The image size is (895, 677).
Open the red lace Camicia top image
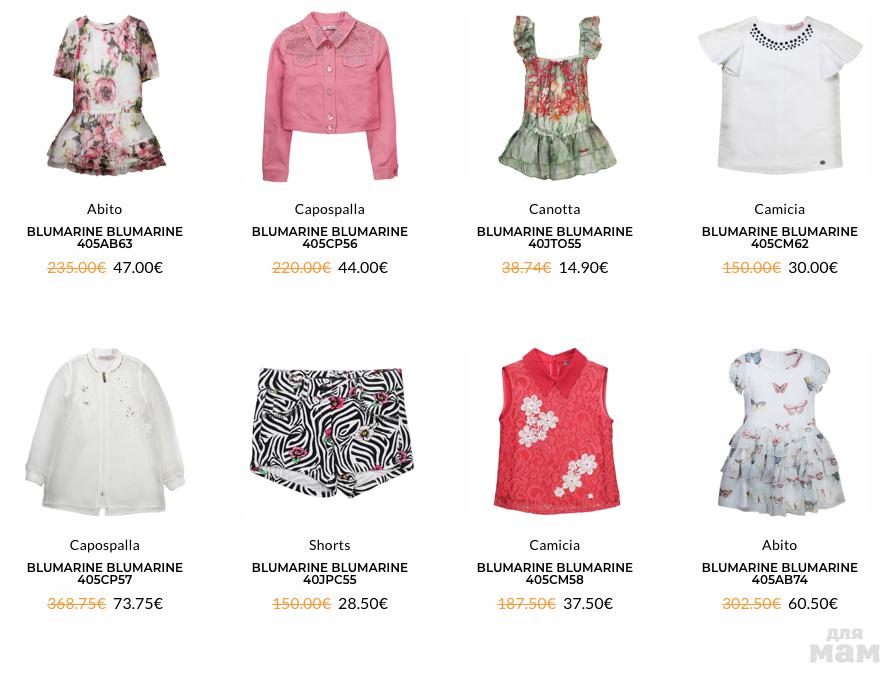point(554,430)
